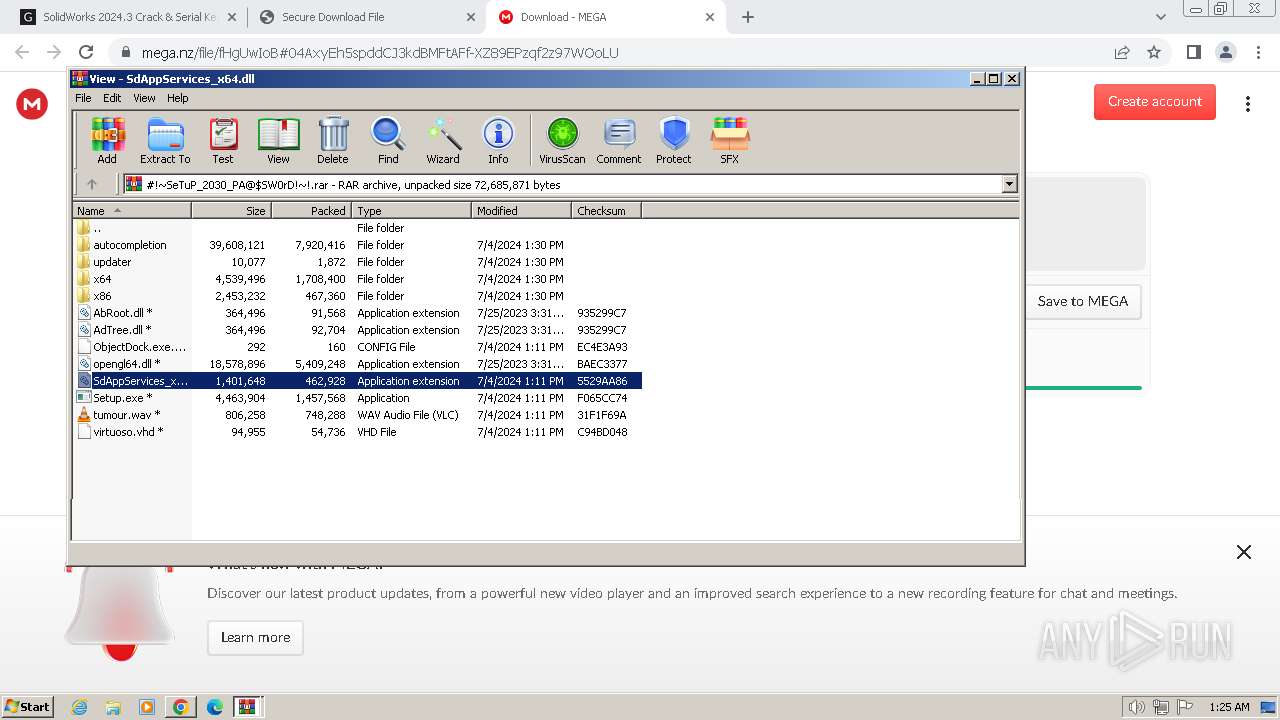The width and height of the screenshot is (1280, 720).
Task: Click the Learn more button
Action: point(255,637)
